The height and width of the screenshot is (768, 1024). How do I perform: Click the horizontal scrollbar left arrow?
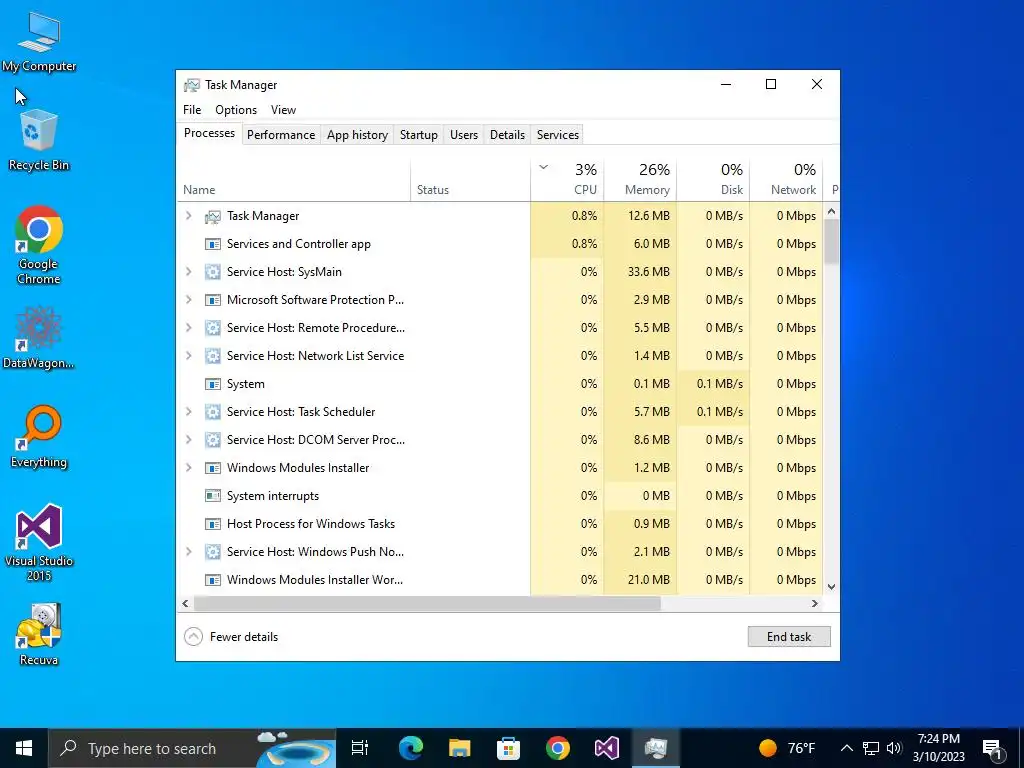click(x=185, y=603)
